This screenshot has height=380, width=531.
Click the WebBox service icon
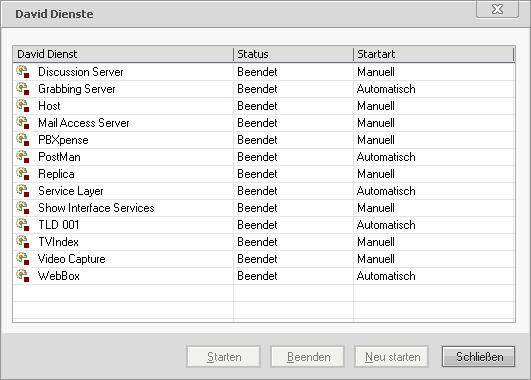click(x=23, y=276)
